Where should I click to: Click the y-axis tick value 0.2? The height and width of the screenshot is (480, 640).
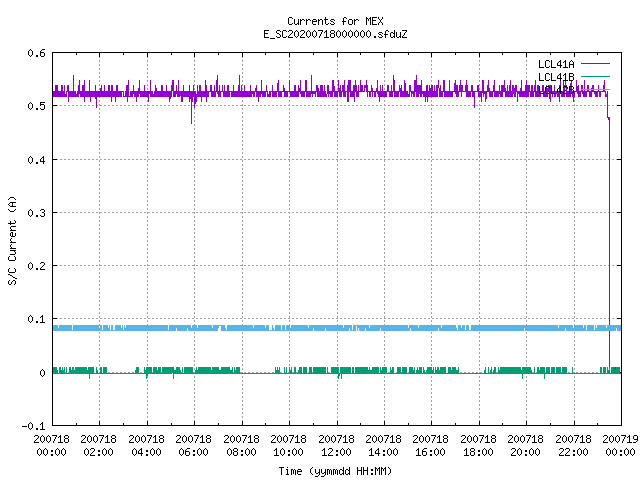tap(36, 266)
